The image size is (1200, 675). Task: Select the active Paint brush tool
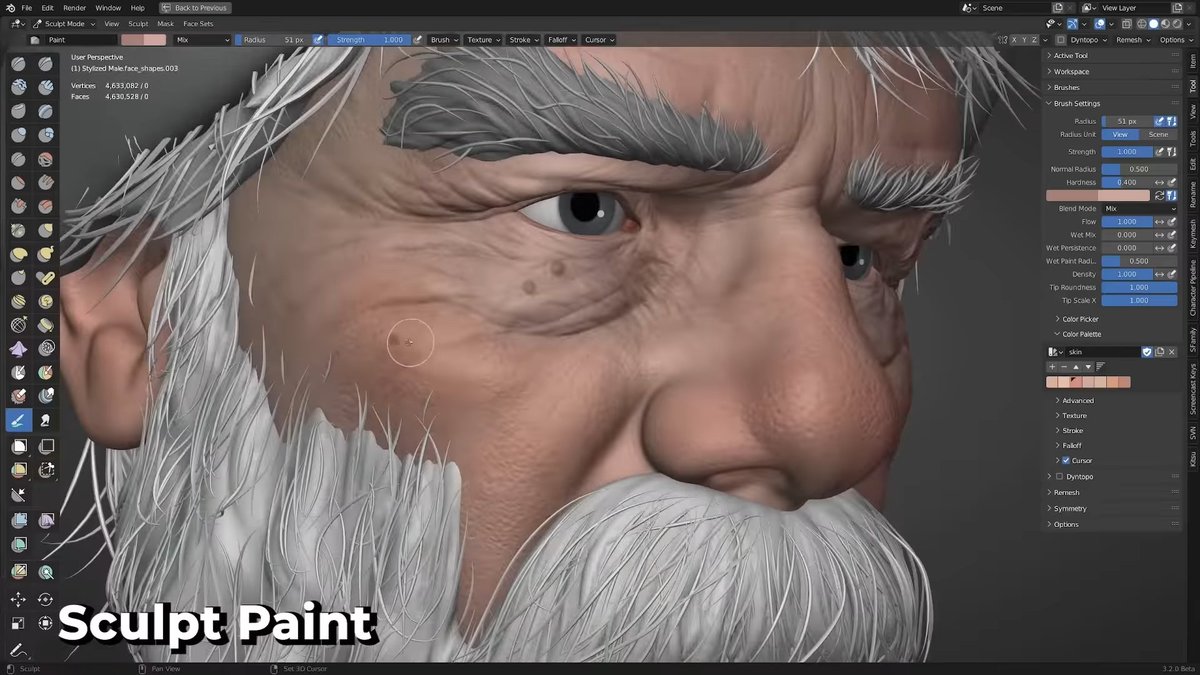19,421
